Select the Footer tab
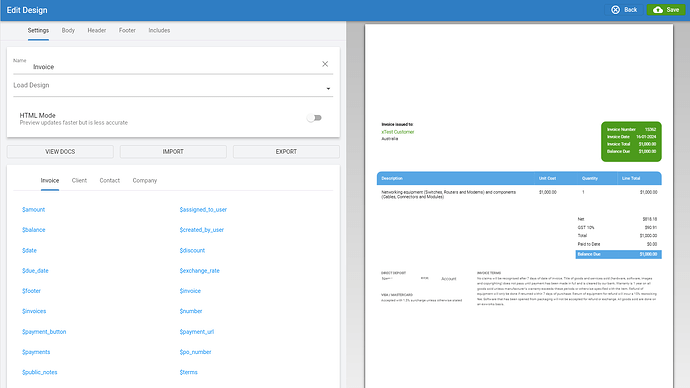This screenshot has width=690, height=388. [127, 30]
